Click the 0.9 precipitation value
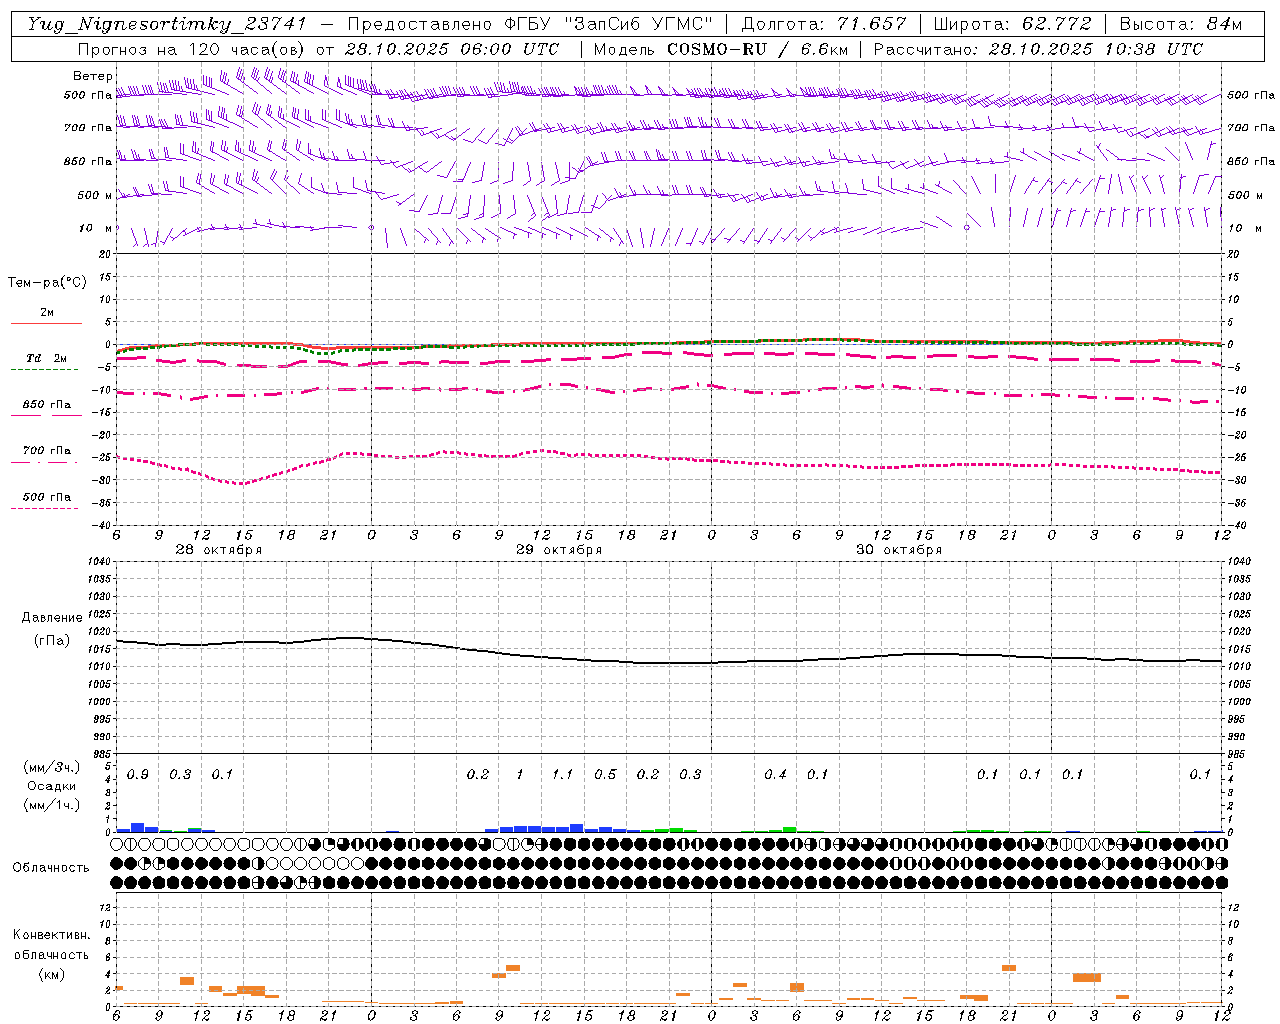The width and height of the screenshot is (1280, 1024). point(138,775)
